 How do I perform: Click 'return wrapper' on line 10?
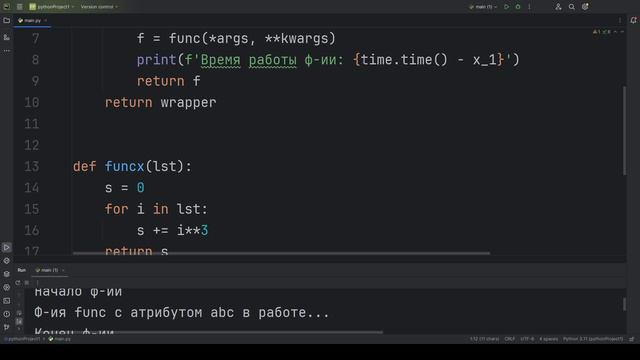coord(160,102)
